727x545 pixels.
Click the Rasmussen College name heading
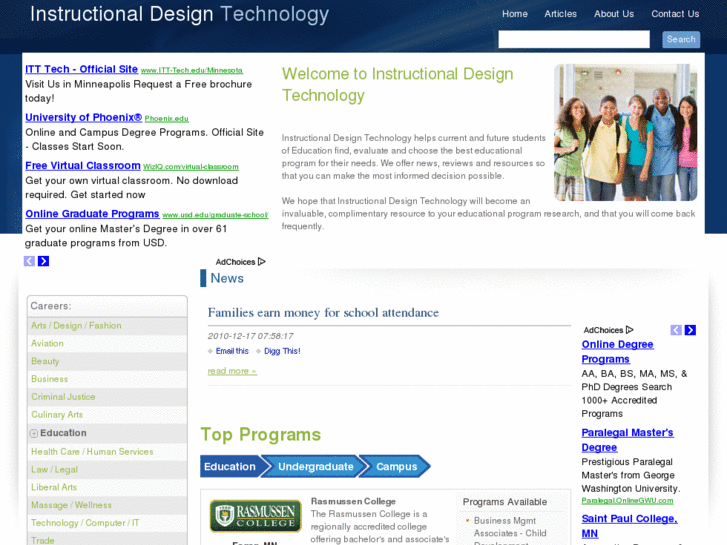pos(353,501)
